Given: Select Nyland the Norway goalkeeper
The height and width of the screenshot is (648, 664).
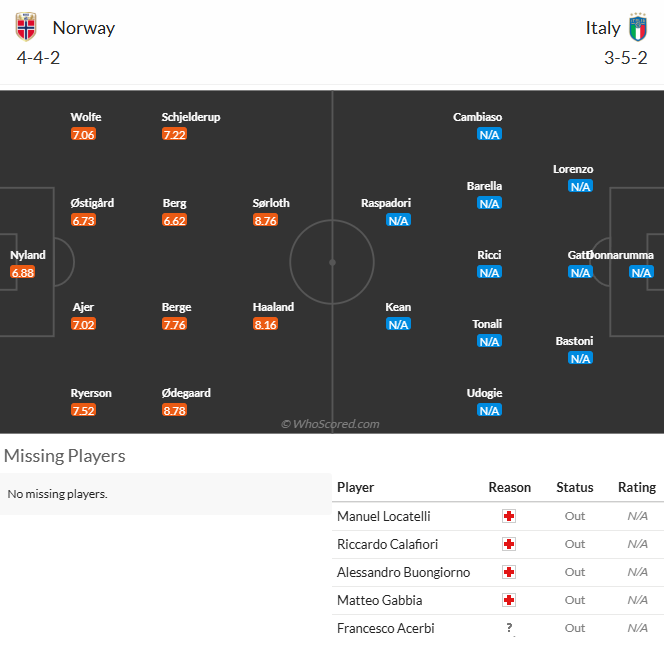Looking at the screenshot, I should tap(28, 255).
